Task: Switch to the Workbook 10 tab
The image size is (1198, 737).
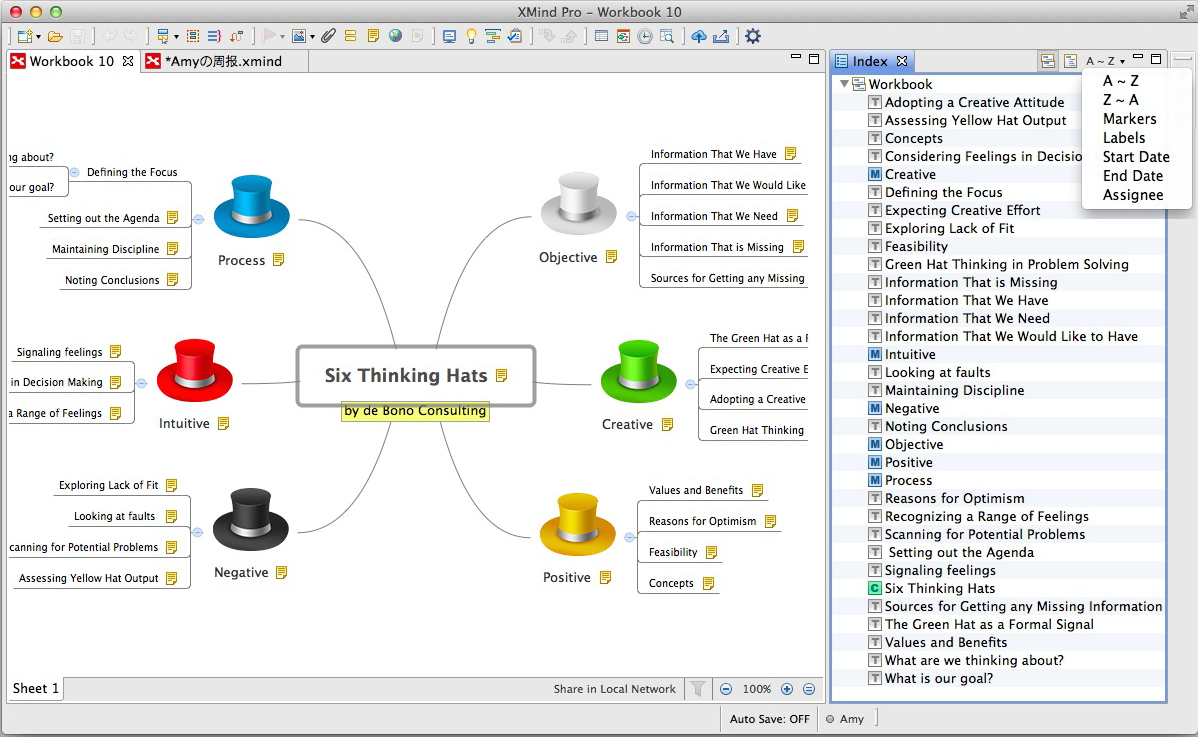Action: pyautogui.click(x=72, y=61)
